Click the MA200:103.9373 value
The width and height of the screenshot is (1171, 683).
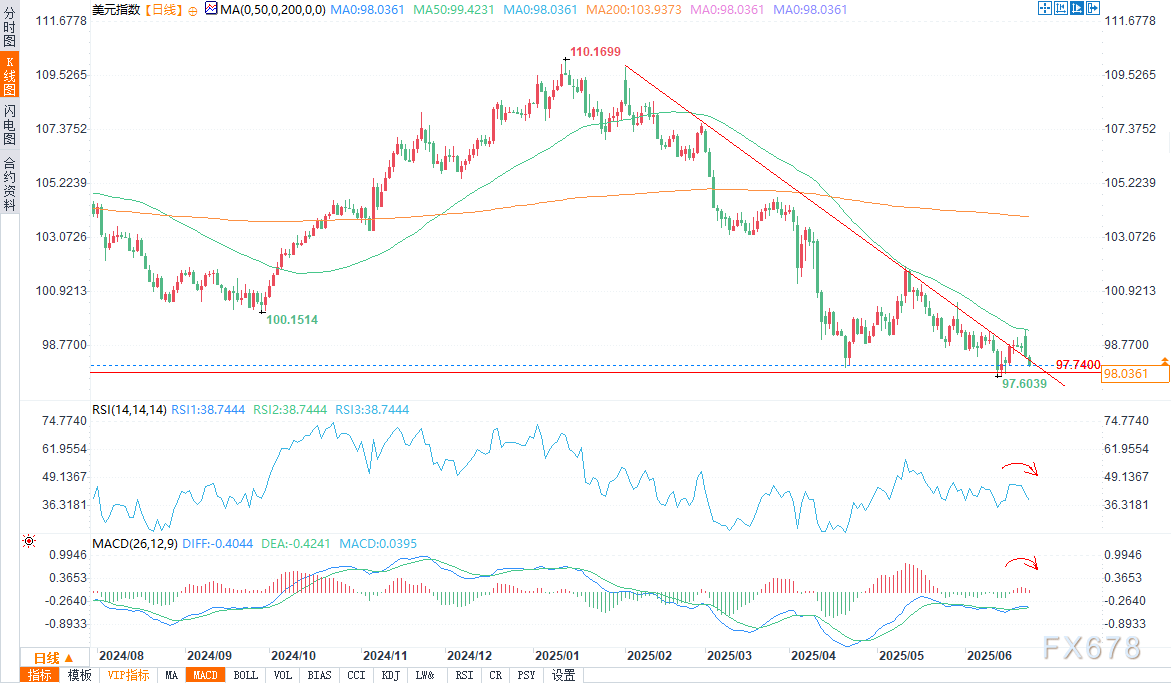coord(634,10)
